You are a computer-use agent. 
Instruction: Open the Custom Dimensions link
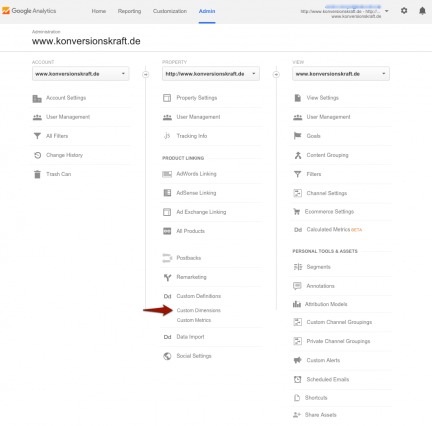click(199, 310)
